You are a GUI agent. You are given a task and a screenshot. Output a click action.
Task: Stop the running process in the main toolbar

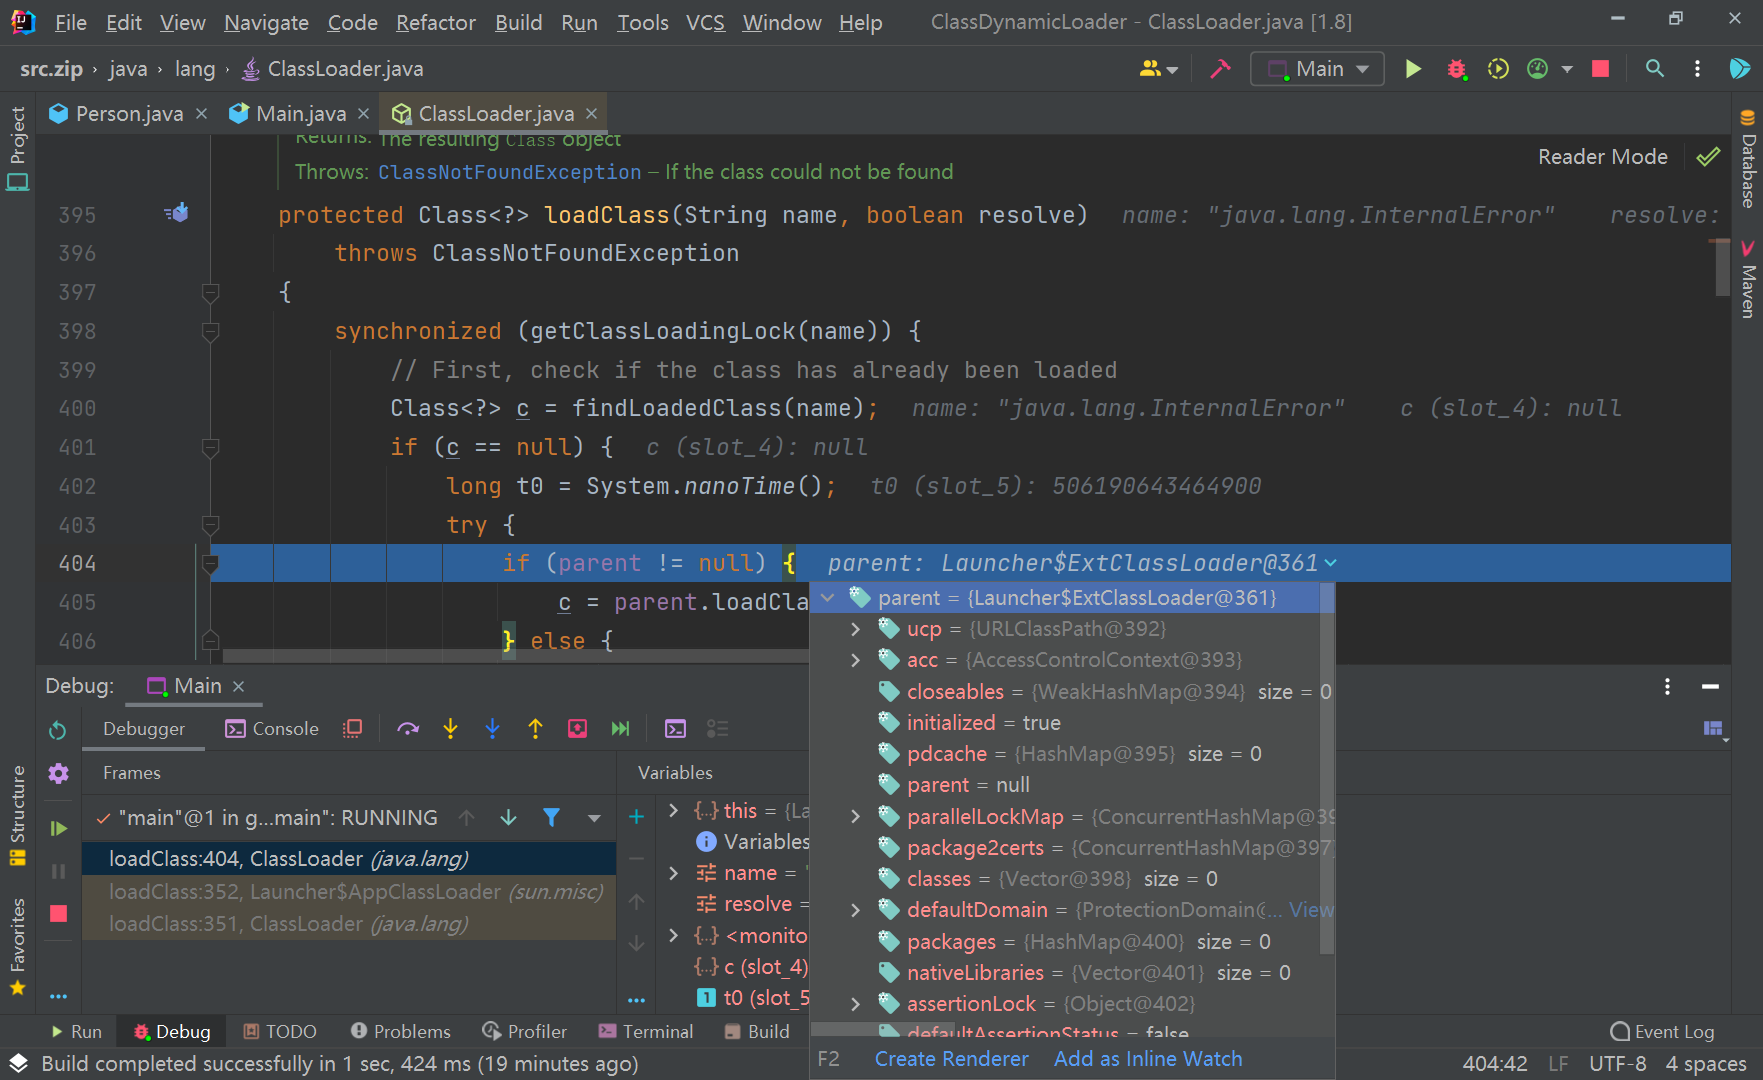point(1600,69)
